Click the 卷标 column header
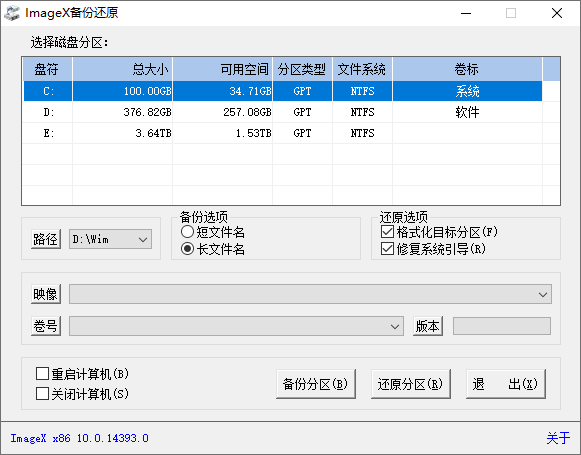Screen dimensions: 581x455 [x=467, y=69]
